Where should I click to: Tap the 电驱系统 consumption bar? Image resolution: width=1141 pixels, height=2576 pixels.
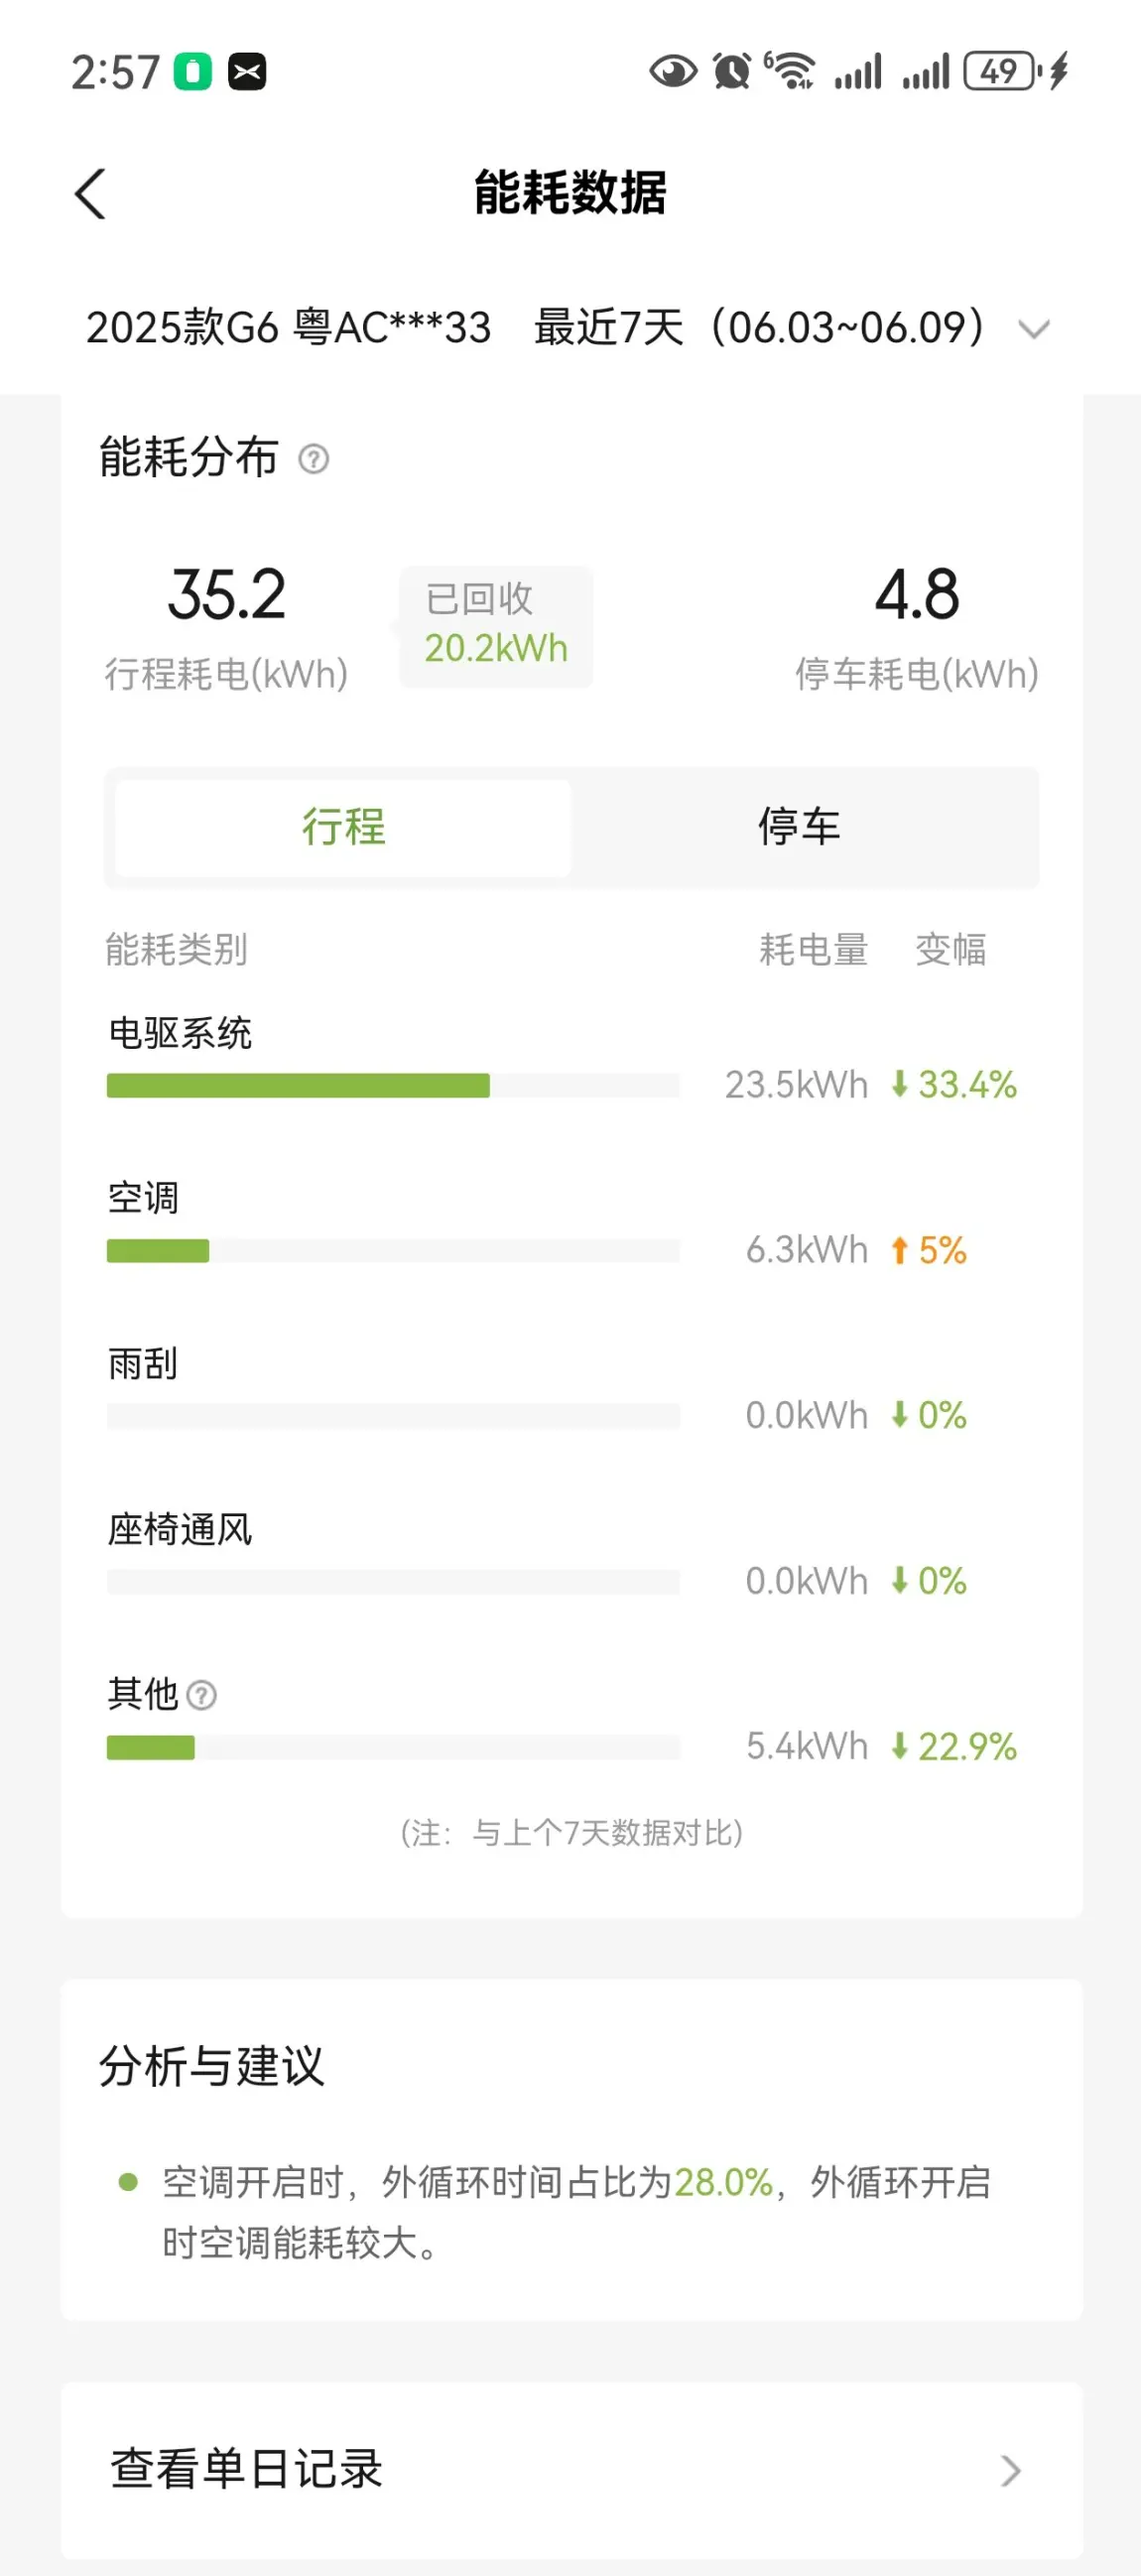tap(393, 1086)
